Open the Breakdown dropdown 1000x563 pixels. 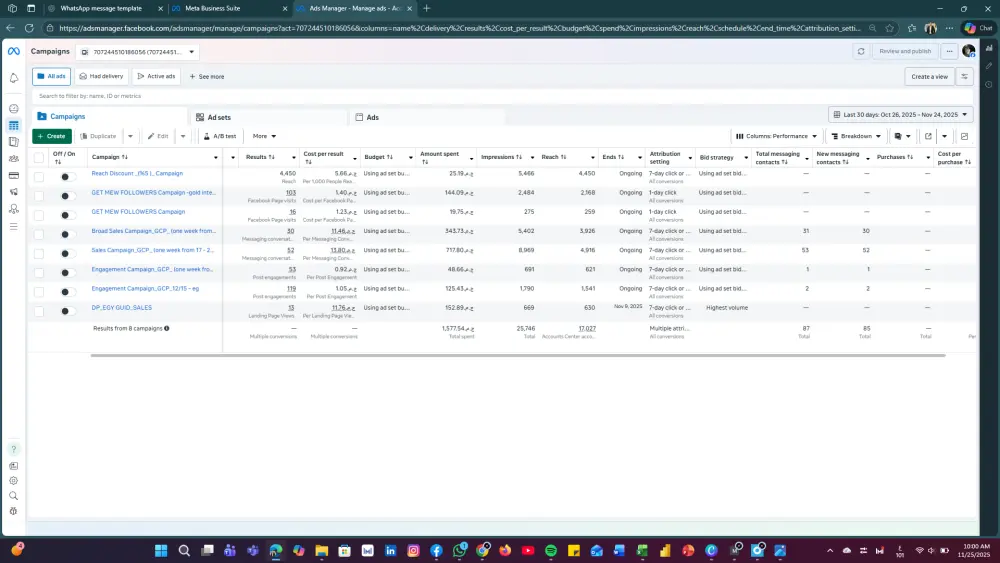tap(856, 136)
